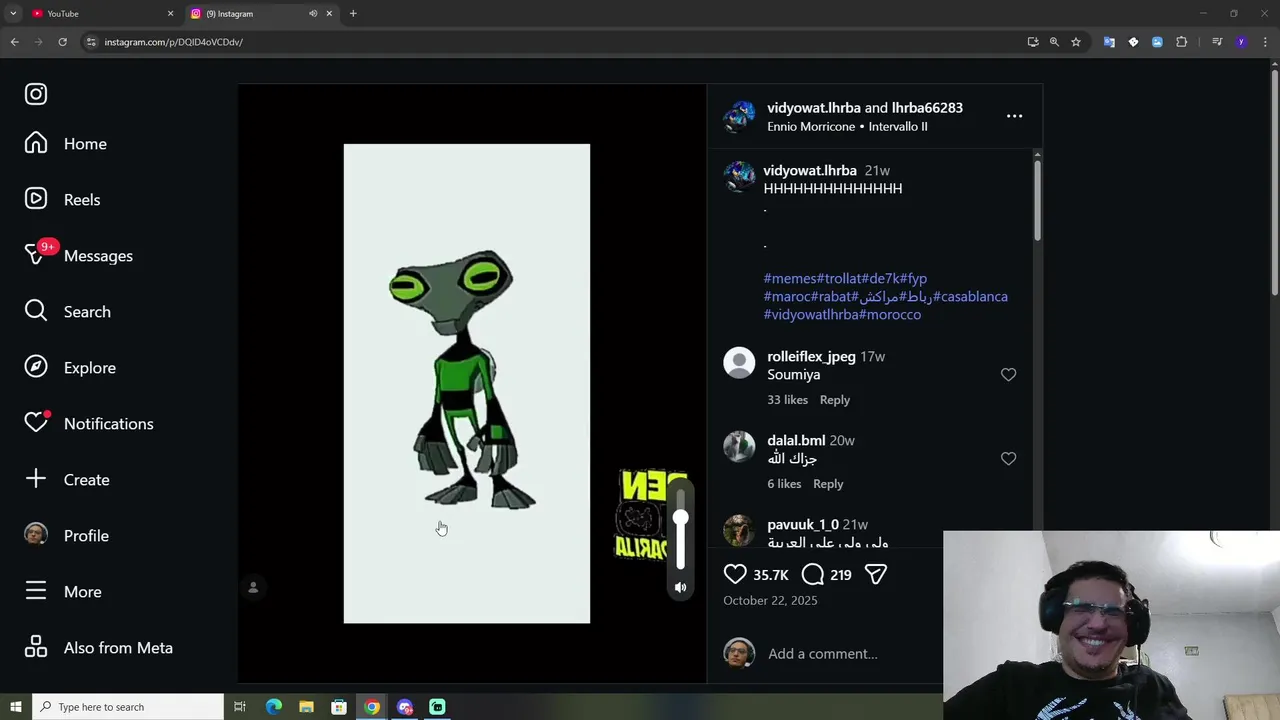
Task: Click the comment bubble icon
Action: pos(813,574)
